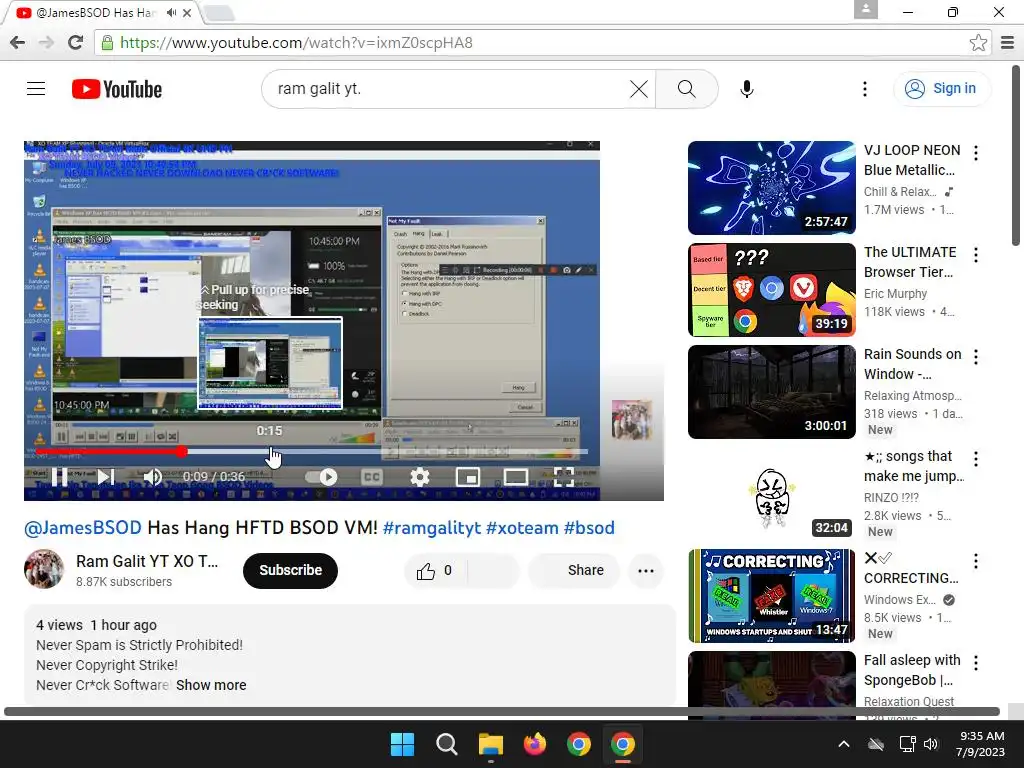Skip to the next video
1024x768 pixels.
pos(106,477)
